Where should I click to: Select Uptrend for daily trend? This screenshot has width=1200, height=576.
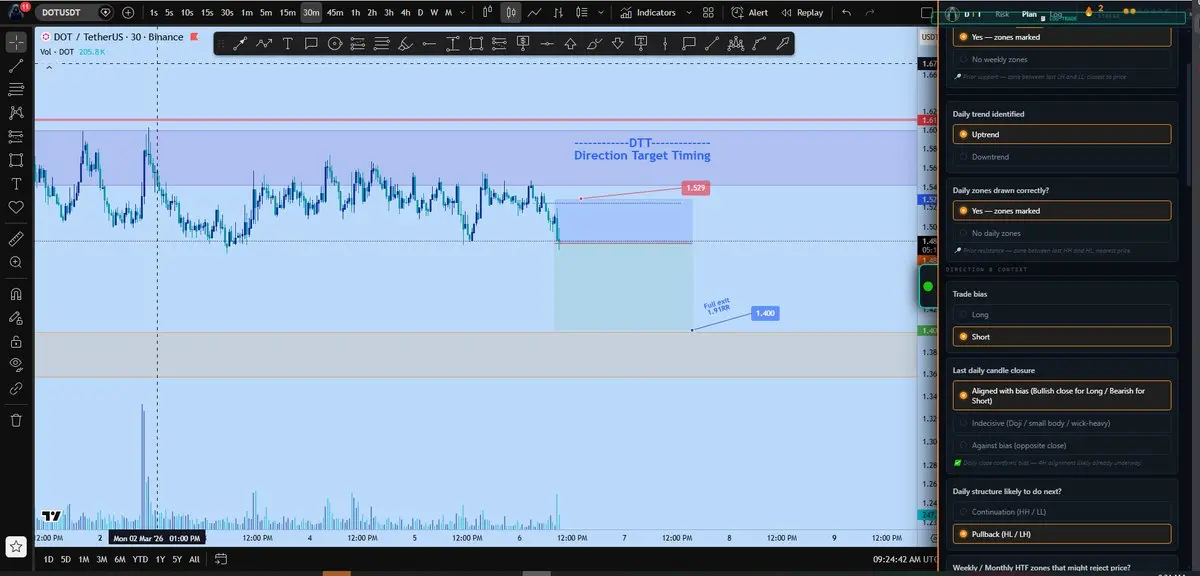click(x=1061, y=134)
